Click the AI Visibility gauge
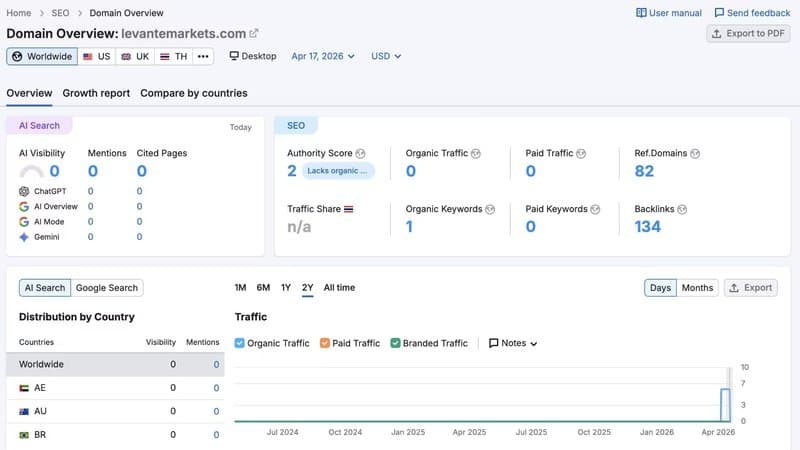Screen dimensions: 800x450 [x=31, y=171]
